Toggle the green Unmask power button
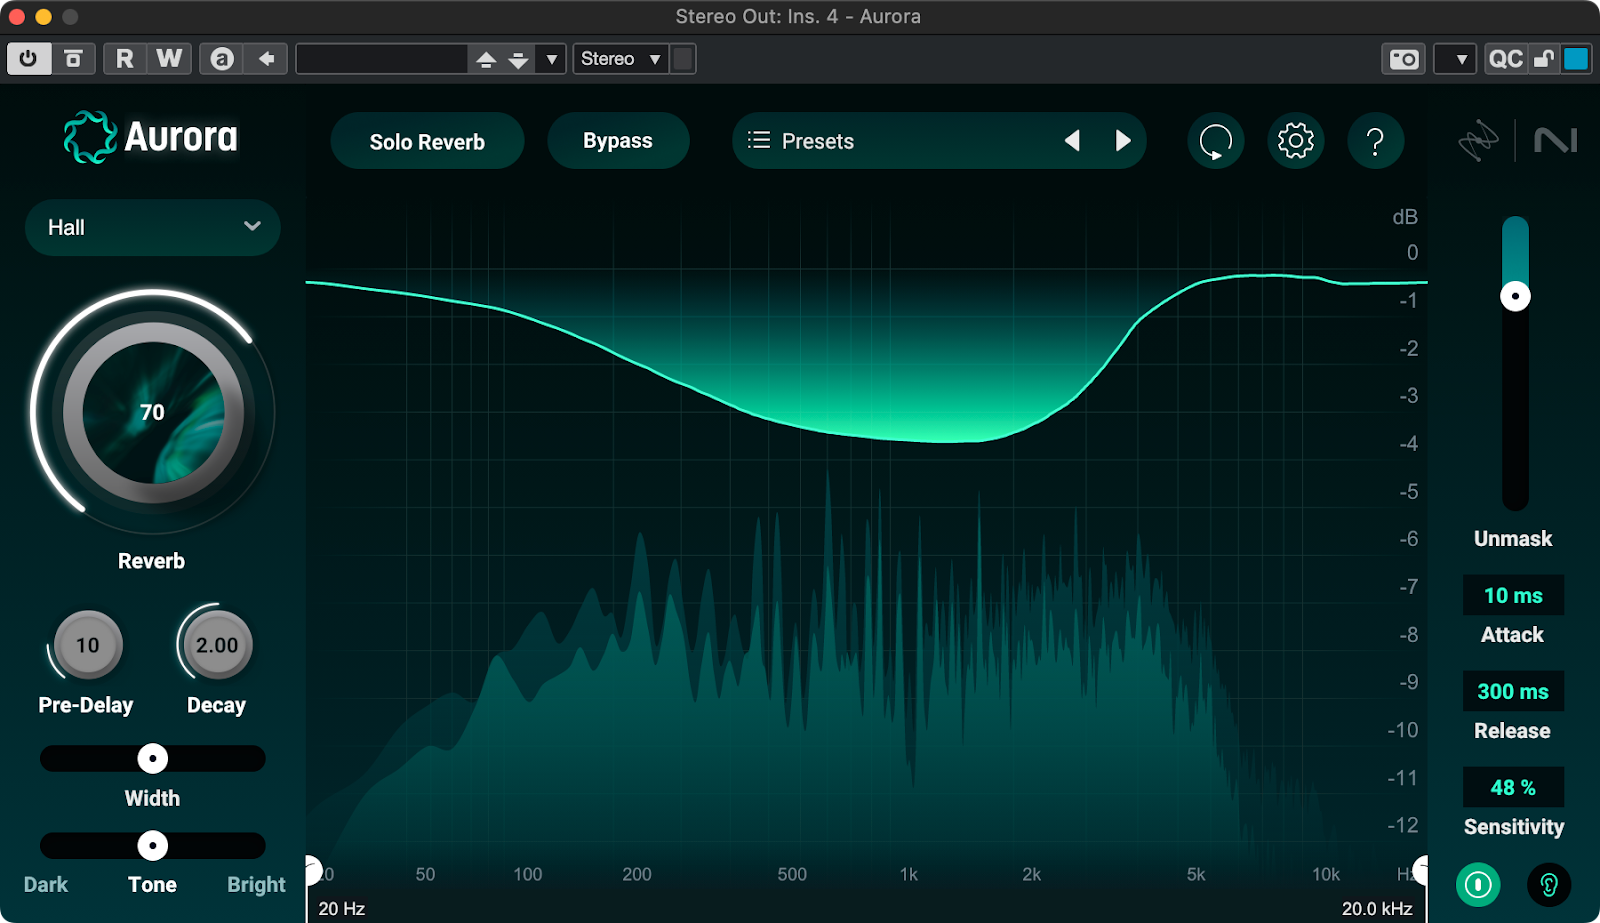The image size is (1600, 923). (x=1478, y=885)
